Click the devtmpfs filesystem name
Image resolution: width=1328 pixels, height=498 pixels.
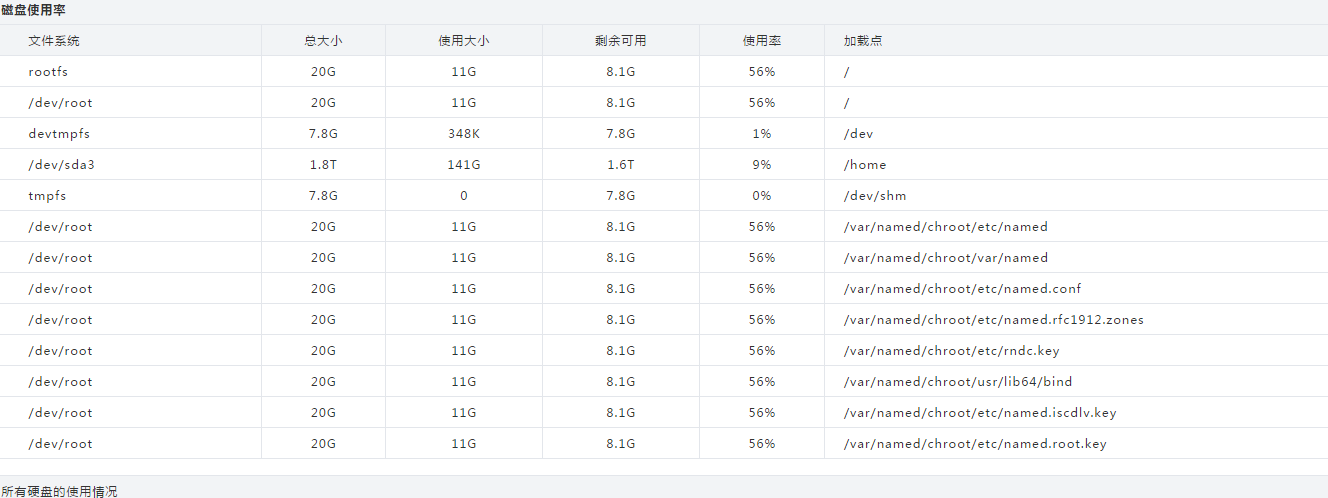tap(60, 134)
